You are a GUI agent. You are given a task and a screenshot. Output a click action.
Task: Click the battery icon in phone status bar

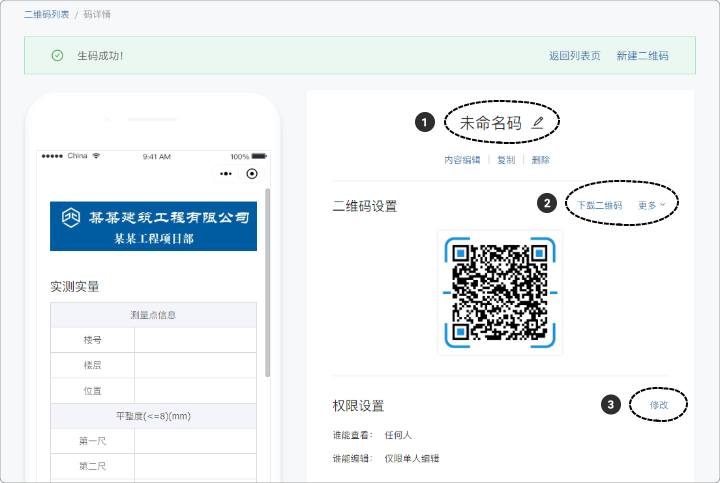pos(259,156)
